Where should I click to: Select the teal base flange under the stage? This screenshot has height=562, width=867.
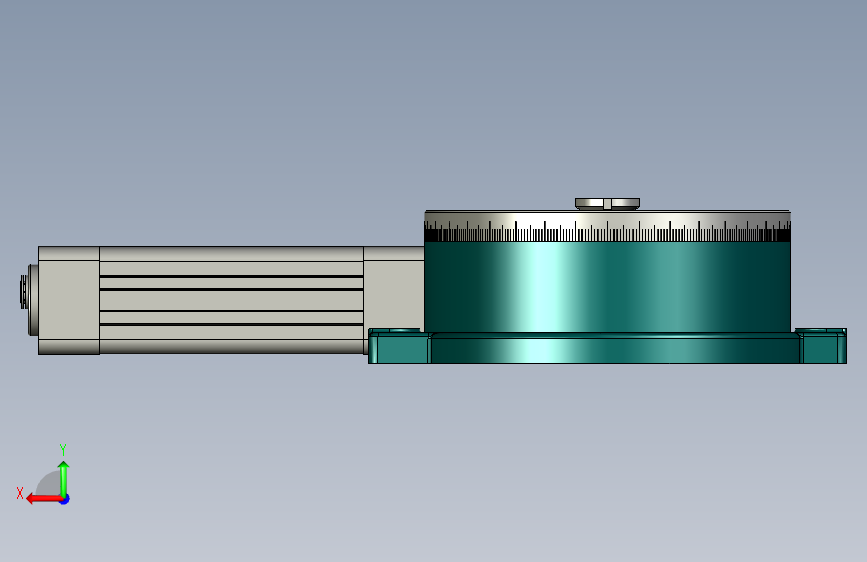pyautogui.click(x=615, y=348)
